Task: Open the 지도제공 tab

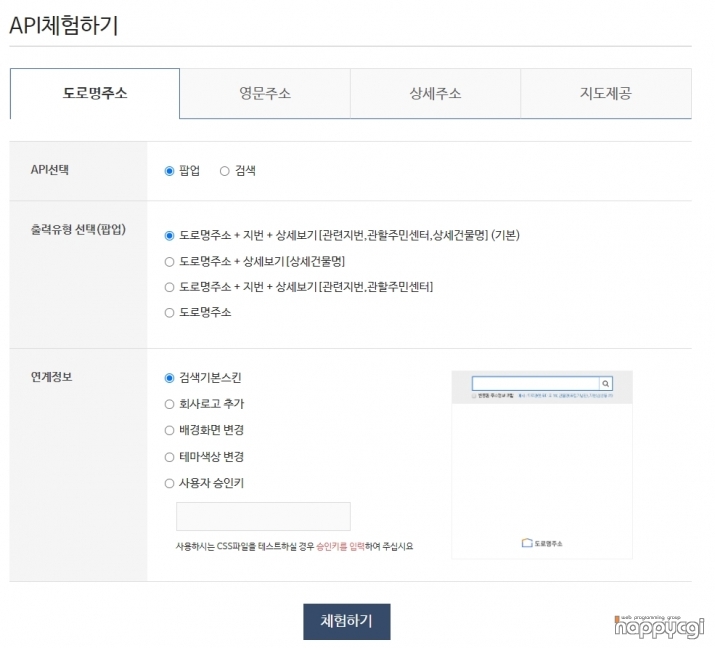Action: [x=606, y=93]
